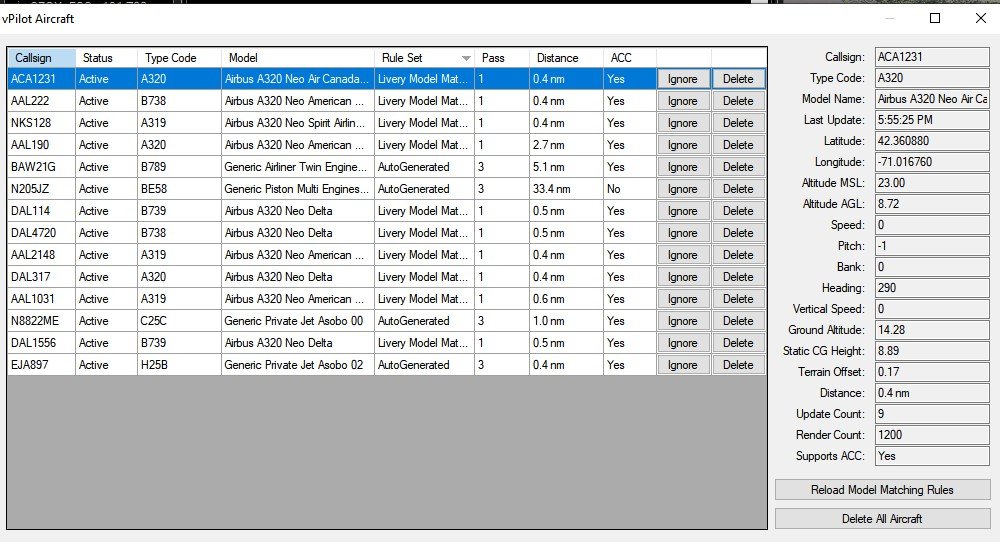The image size is (1000, 542).
Task: Click the Status column header
Action: click(x=106, y=58)
